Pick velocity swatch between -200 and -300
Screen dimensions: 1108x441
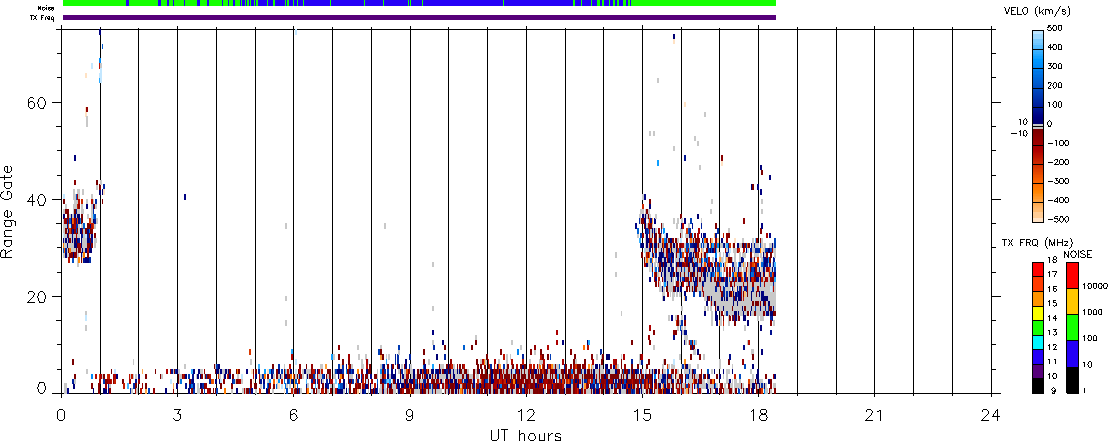[x=1037, y=172]
